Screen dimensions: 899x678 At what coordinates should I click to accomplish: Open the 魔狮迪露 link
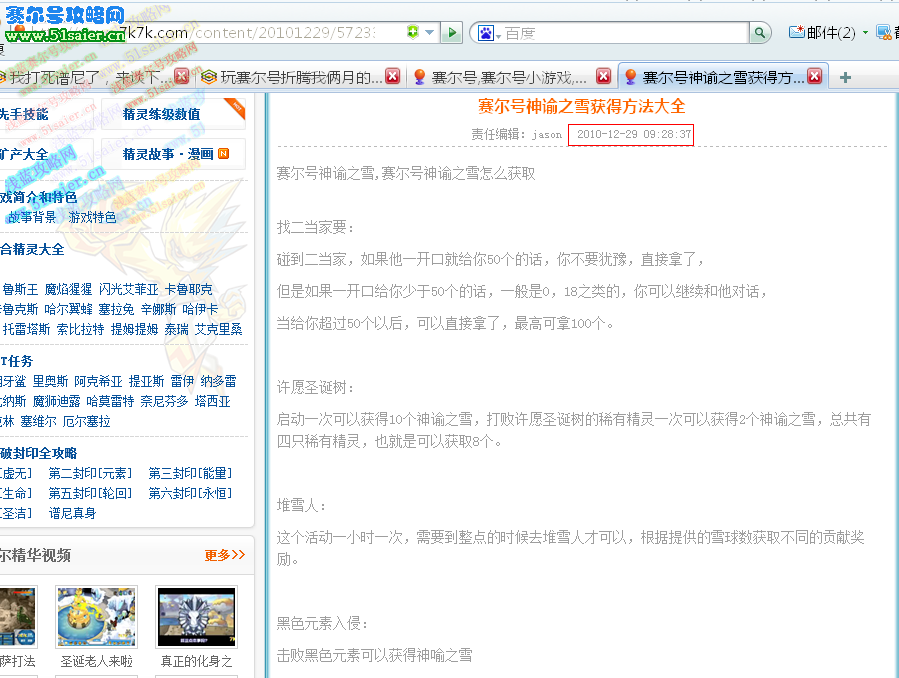click(x=56, y=402)
